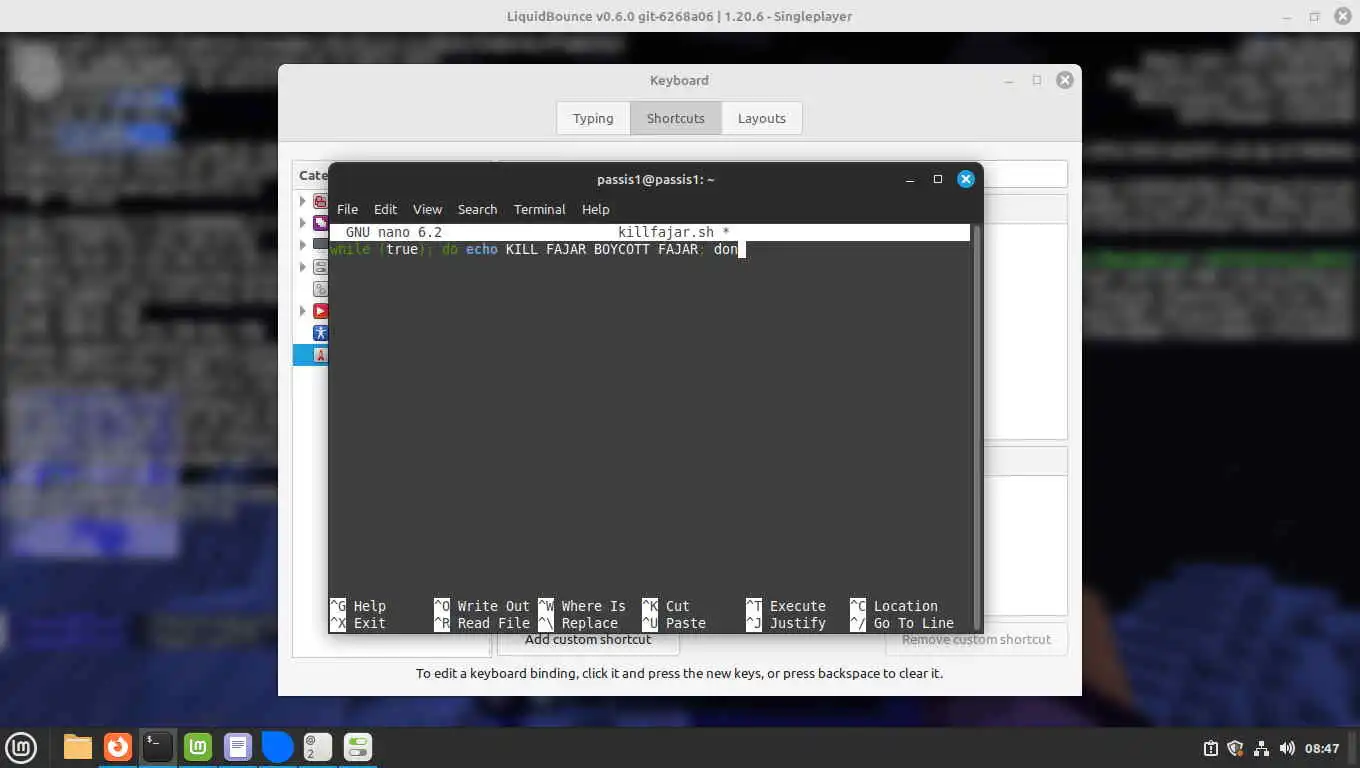
Task: Click the volume speaker tray icon
Action: [x=1287, y=748]
